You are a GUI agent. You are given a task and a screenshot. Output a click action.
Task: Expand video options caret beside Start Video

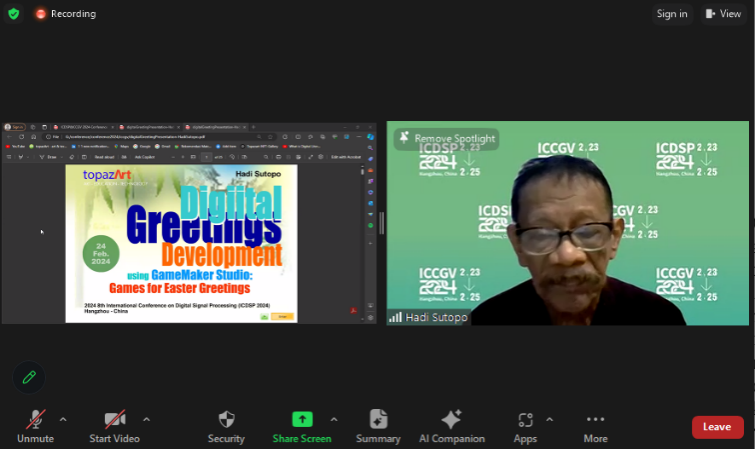pos(146,419)
